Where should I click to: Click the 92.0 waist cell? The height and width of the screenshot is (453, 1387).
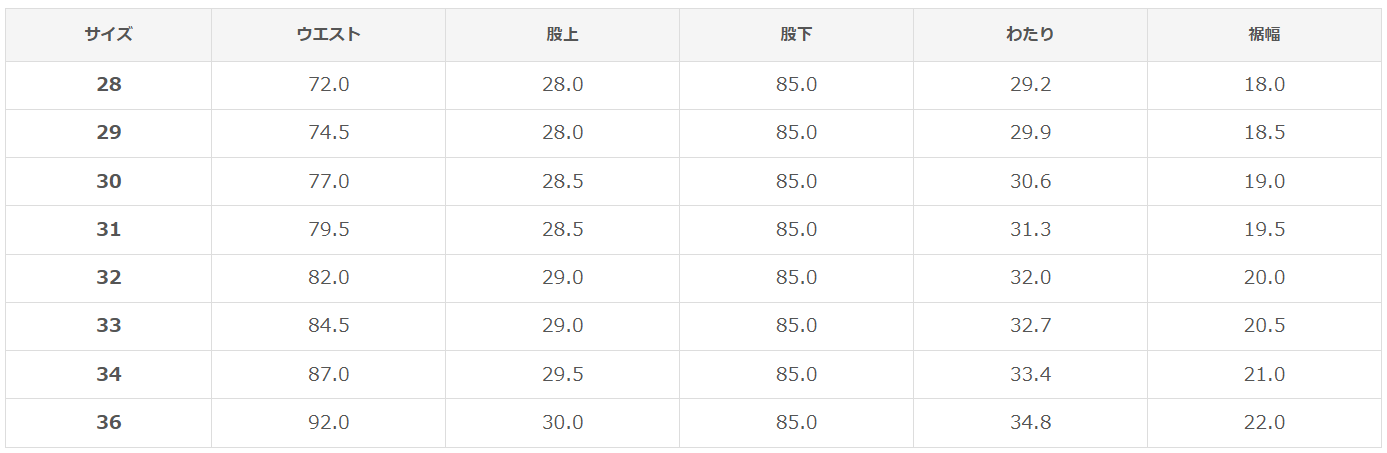(x=328, y=423)
